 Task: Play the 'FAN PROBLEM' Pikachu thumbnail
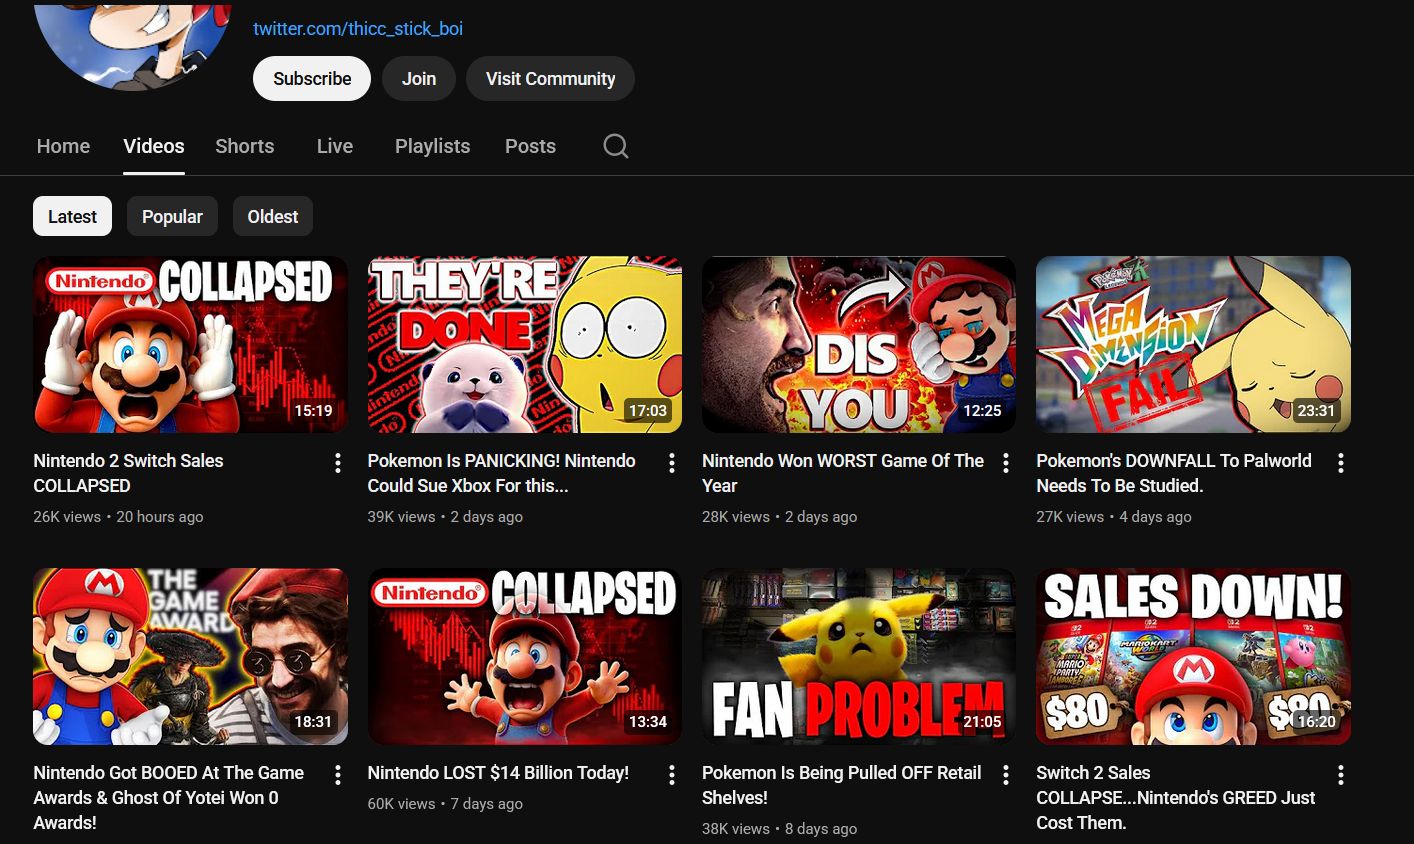click(859, 657)
